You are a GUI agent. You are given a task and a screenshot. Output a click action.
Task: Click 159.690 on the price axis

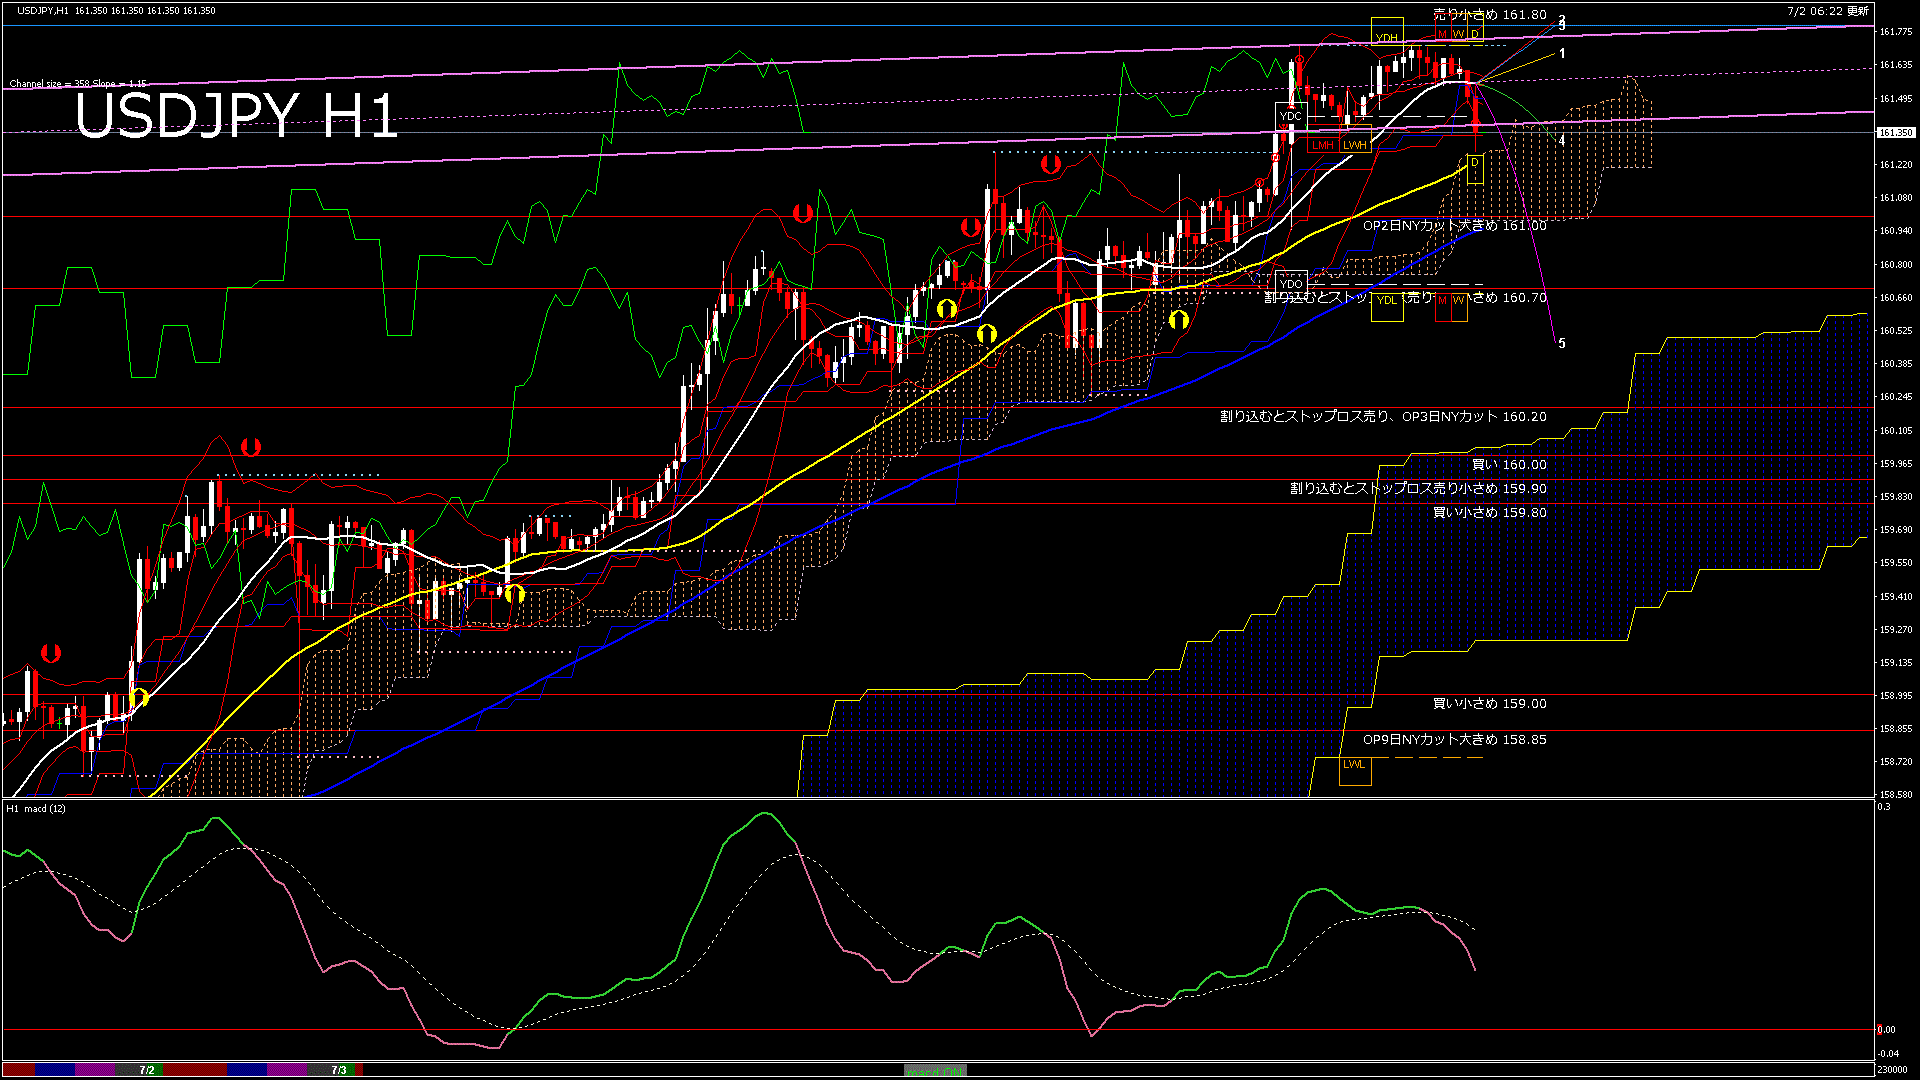[x=1896, y=530]
